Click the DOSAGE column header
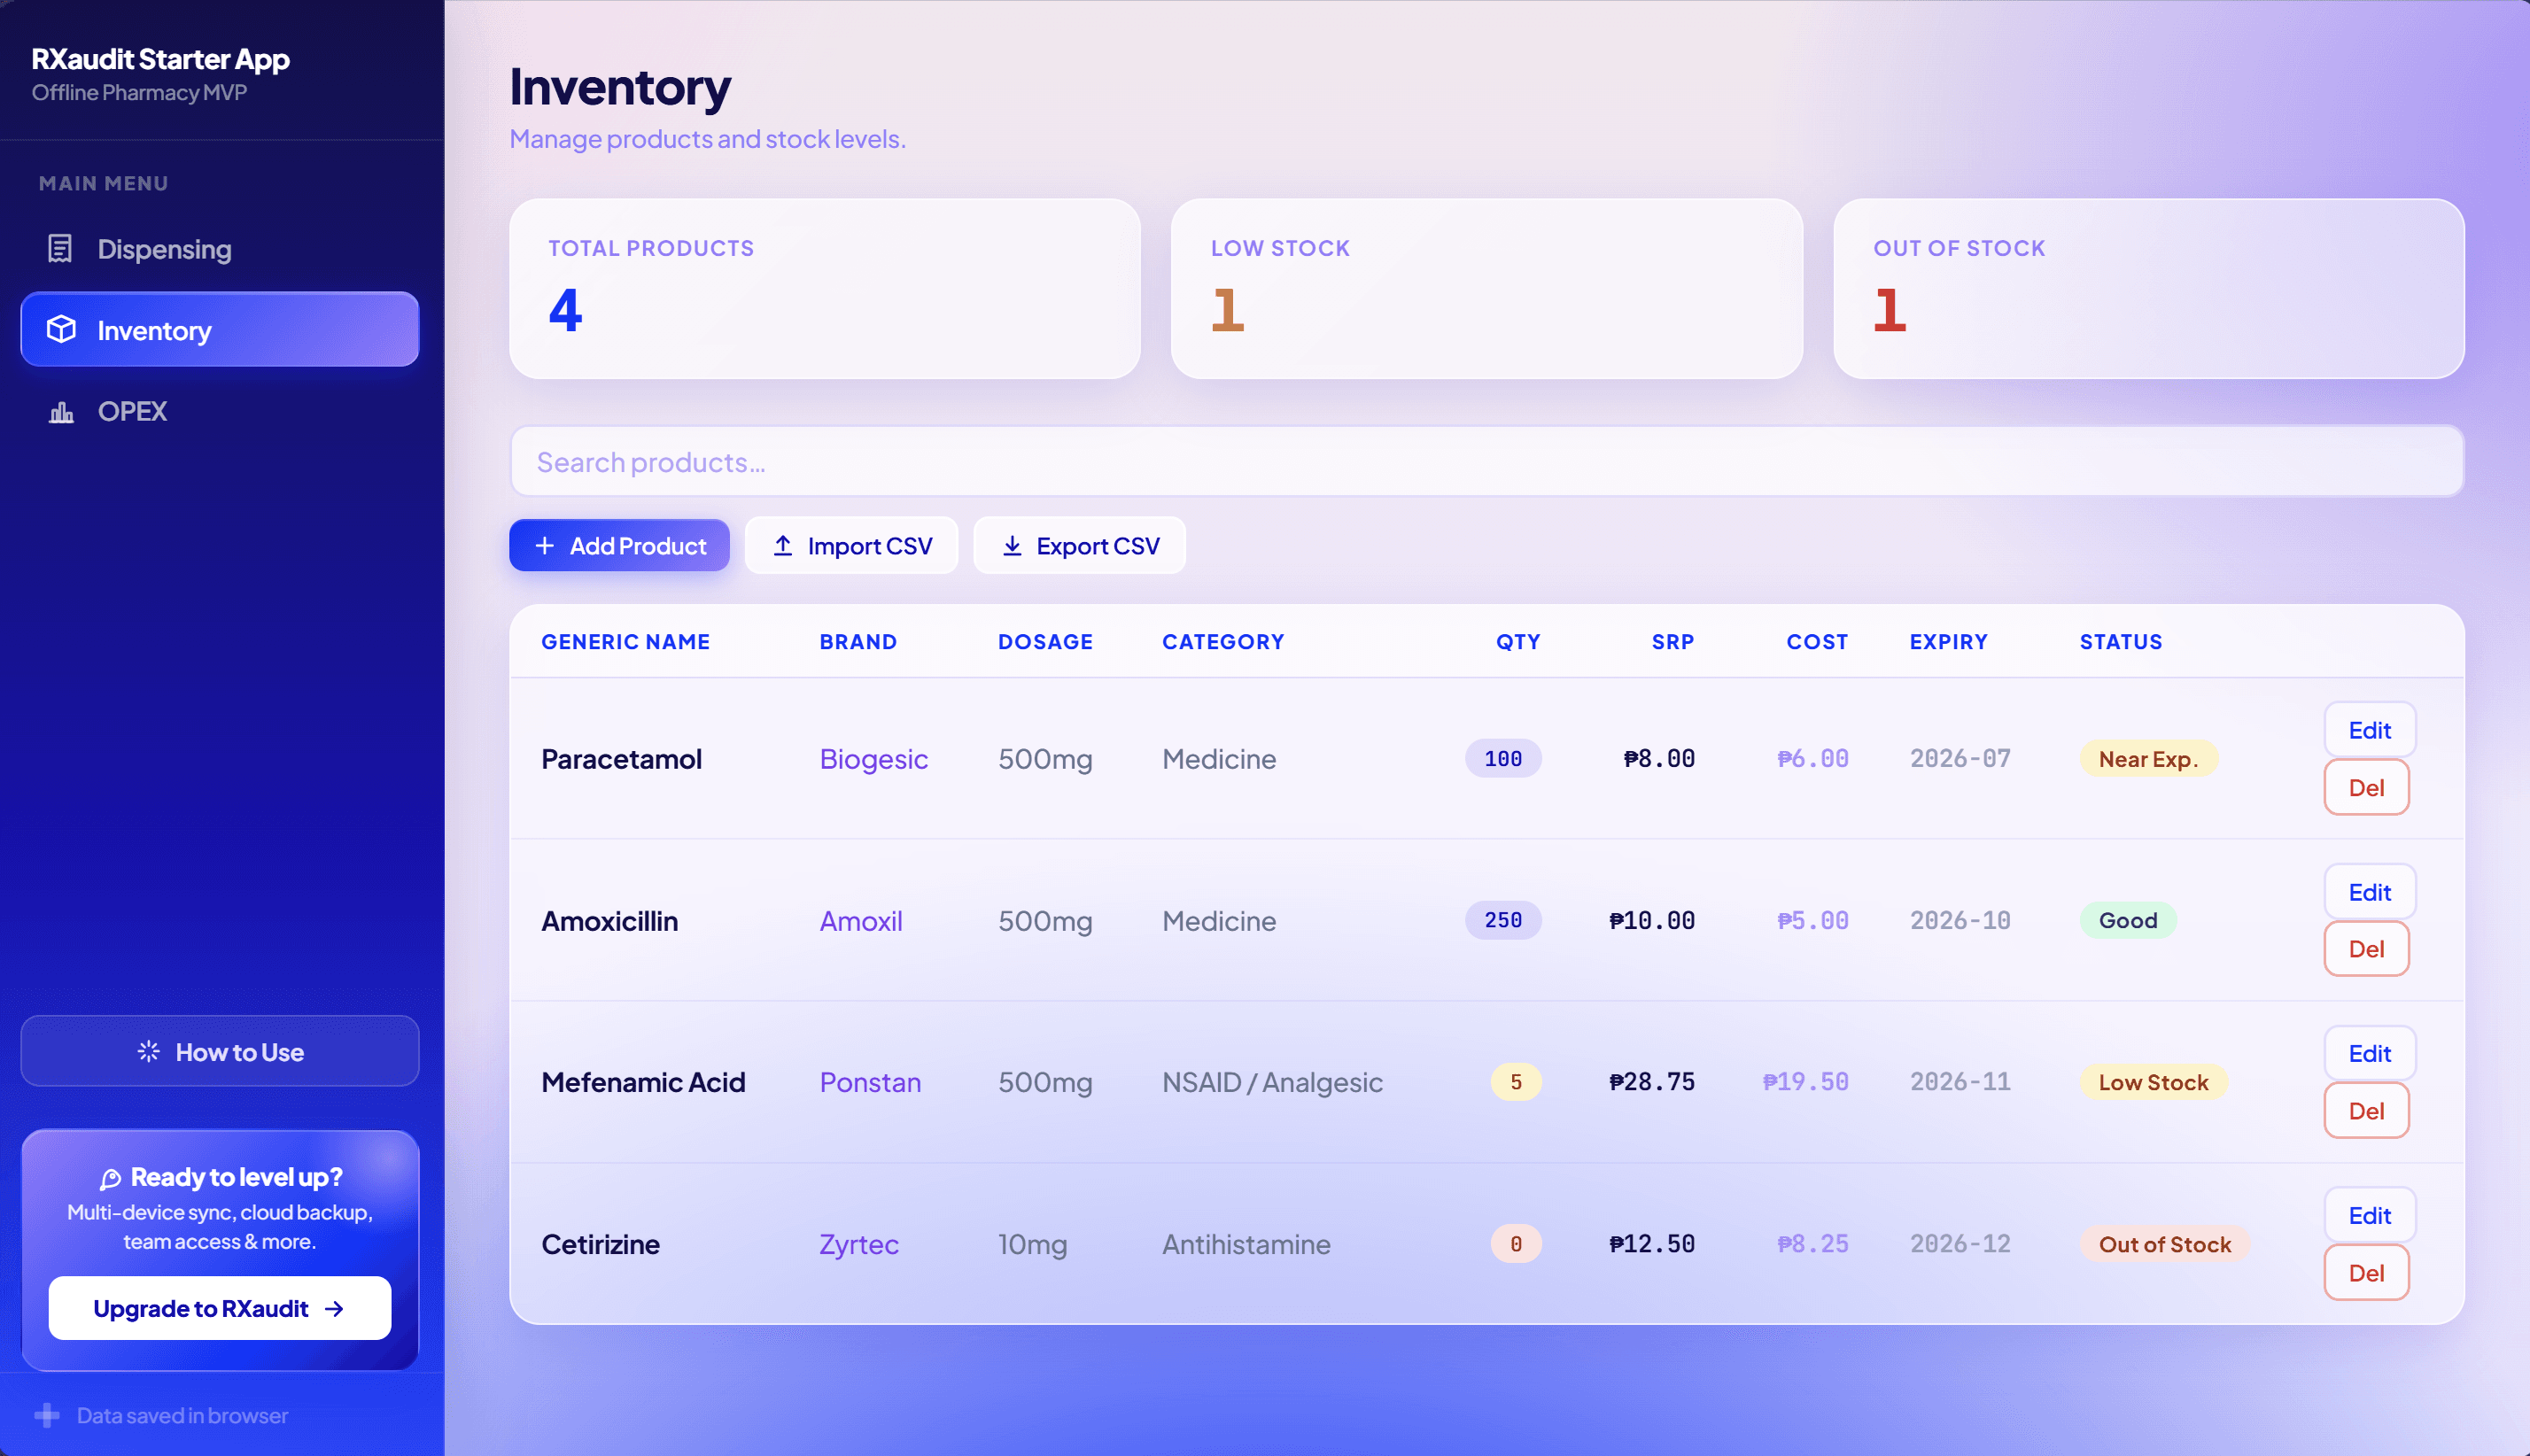Image resolution: width=2530 pixels, height=1456 pixels. pos(1045,642)
